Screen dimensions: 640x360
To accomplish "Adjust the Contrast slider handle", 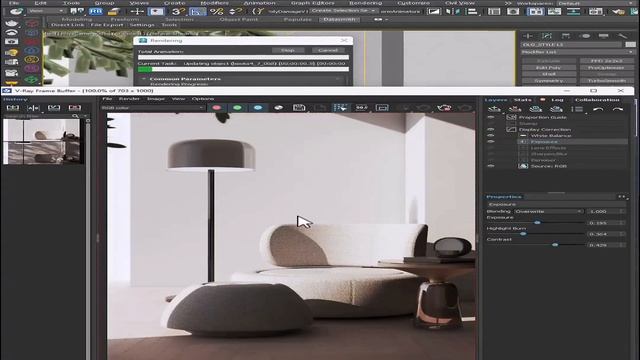I will pos(555,244).
